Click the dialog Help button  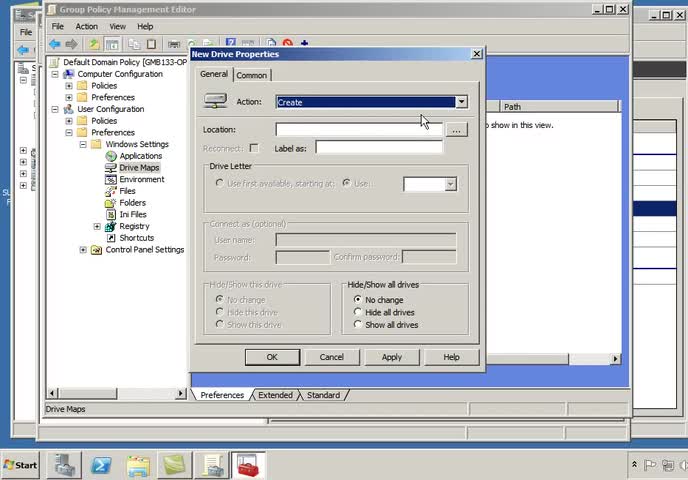(452, 357)
